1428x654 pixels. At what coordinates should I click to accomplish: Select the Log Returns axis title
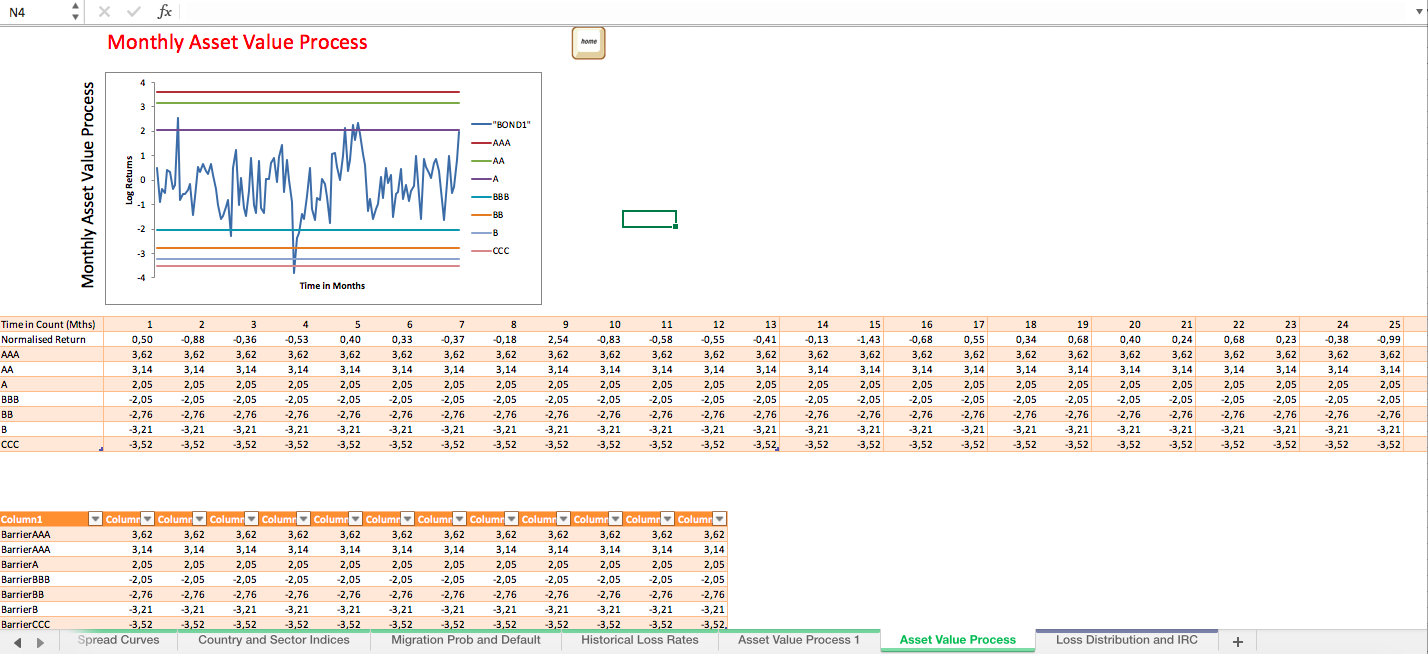click(x=129, y=180)
